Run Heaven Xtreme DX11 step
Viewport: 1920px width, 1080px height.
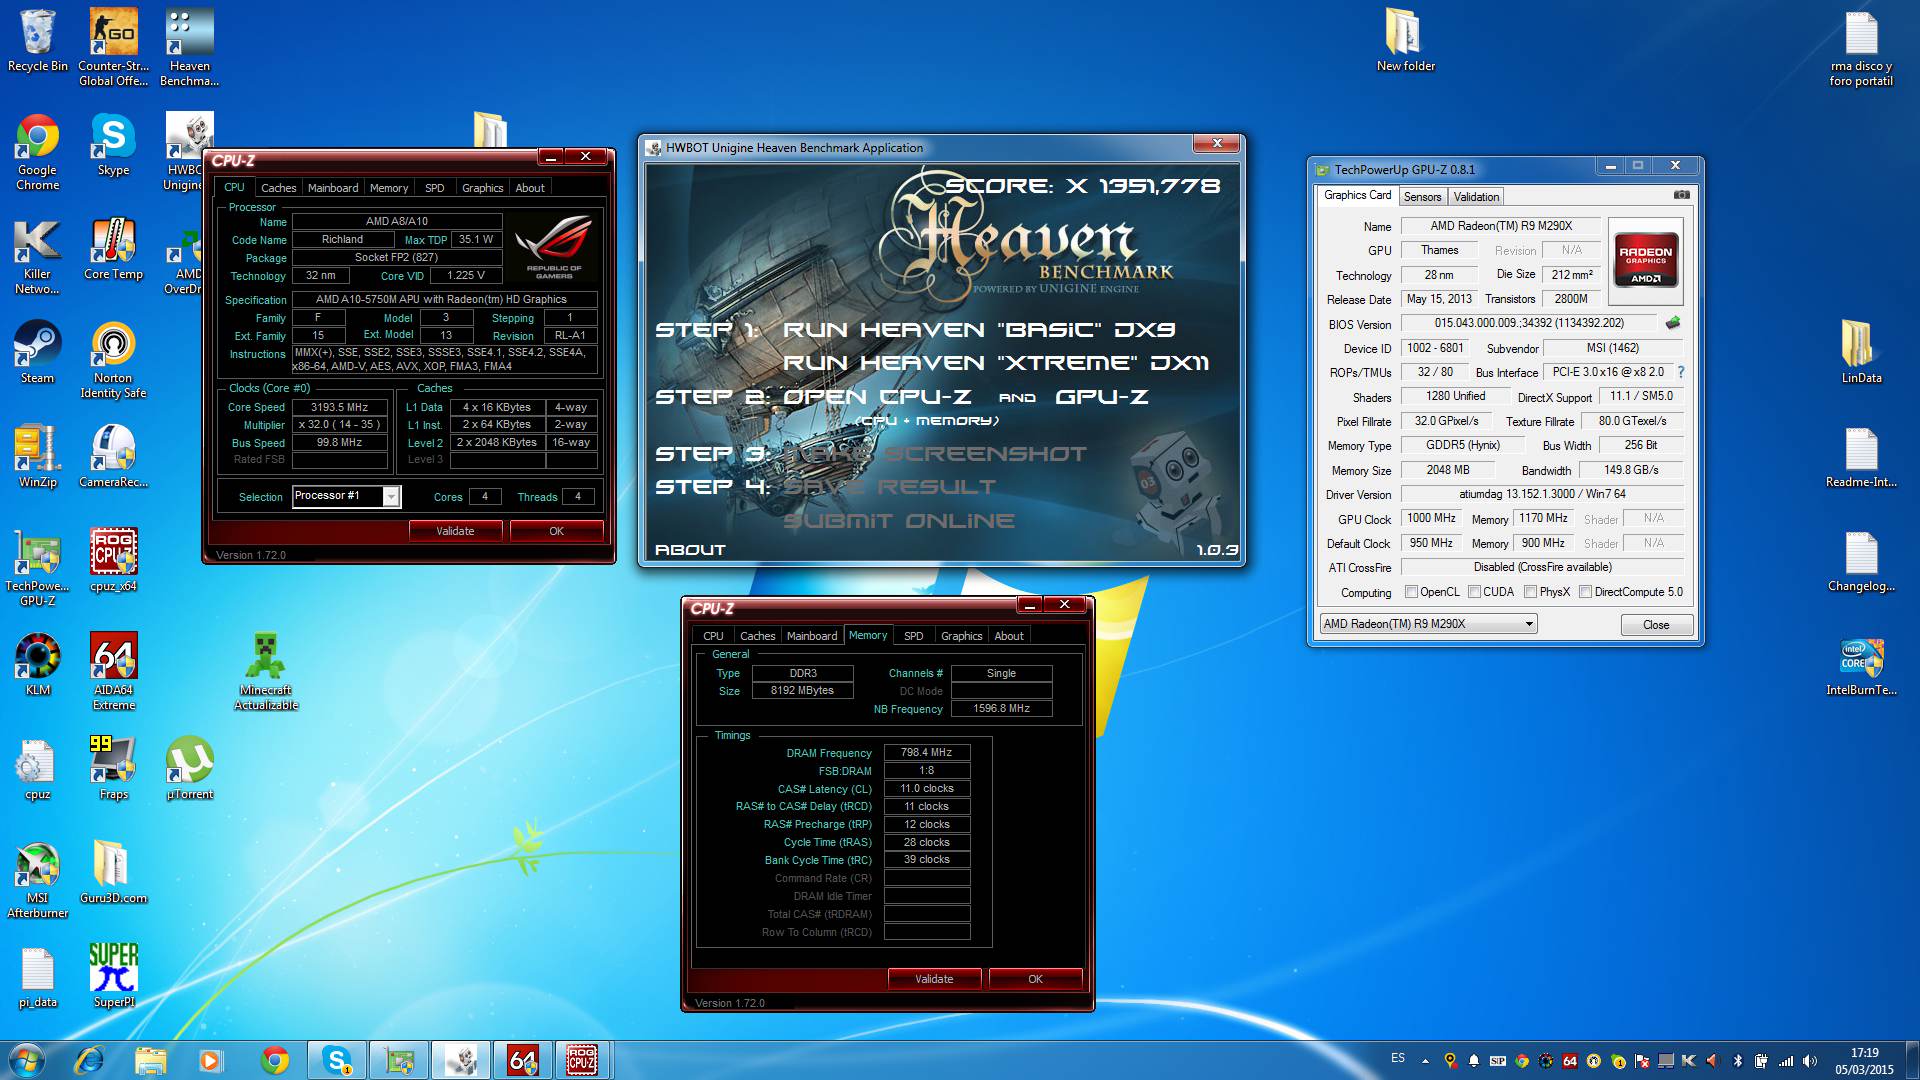point(995,363)
